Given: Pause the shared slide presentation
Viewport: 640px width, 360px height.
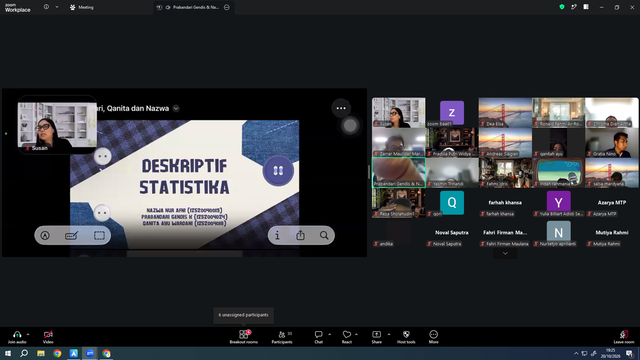Looking at the screenshot, I should [x=278, y=171].
